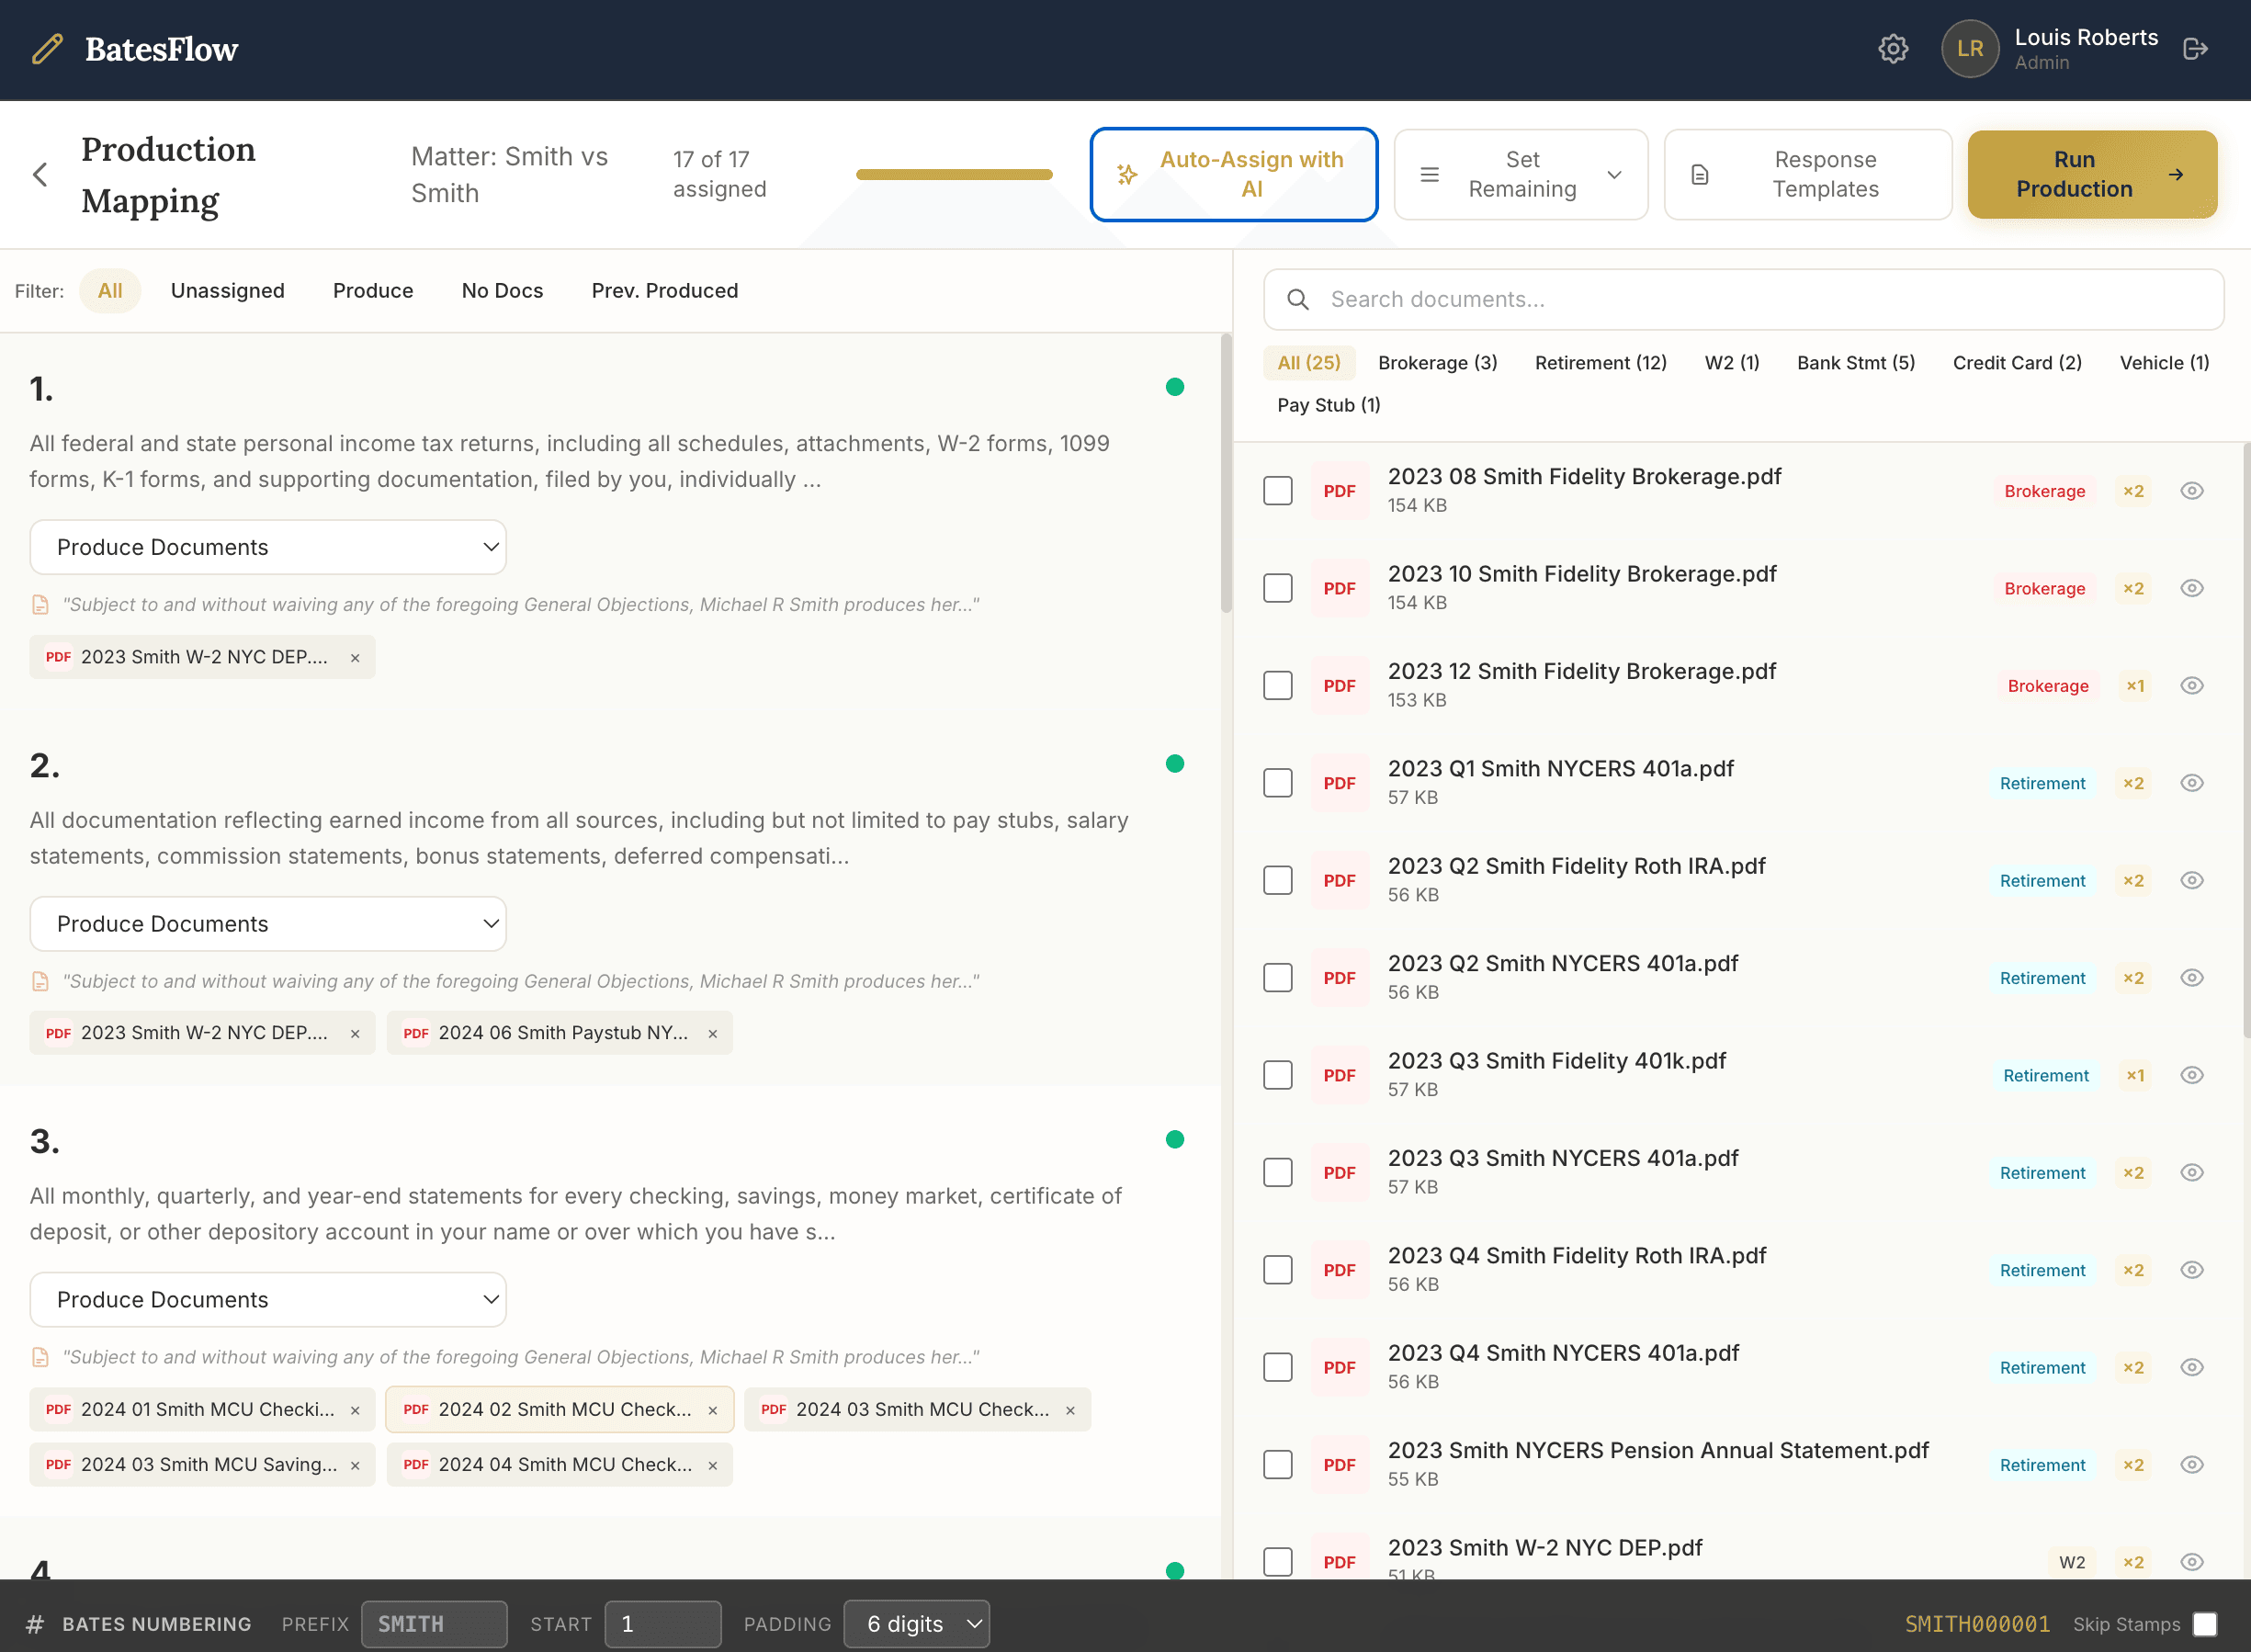Click the BatesFlow pencil logo icon
Screen dimensions: 2251x1652
(x=47, y=49)
